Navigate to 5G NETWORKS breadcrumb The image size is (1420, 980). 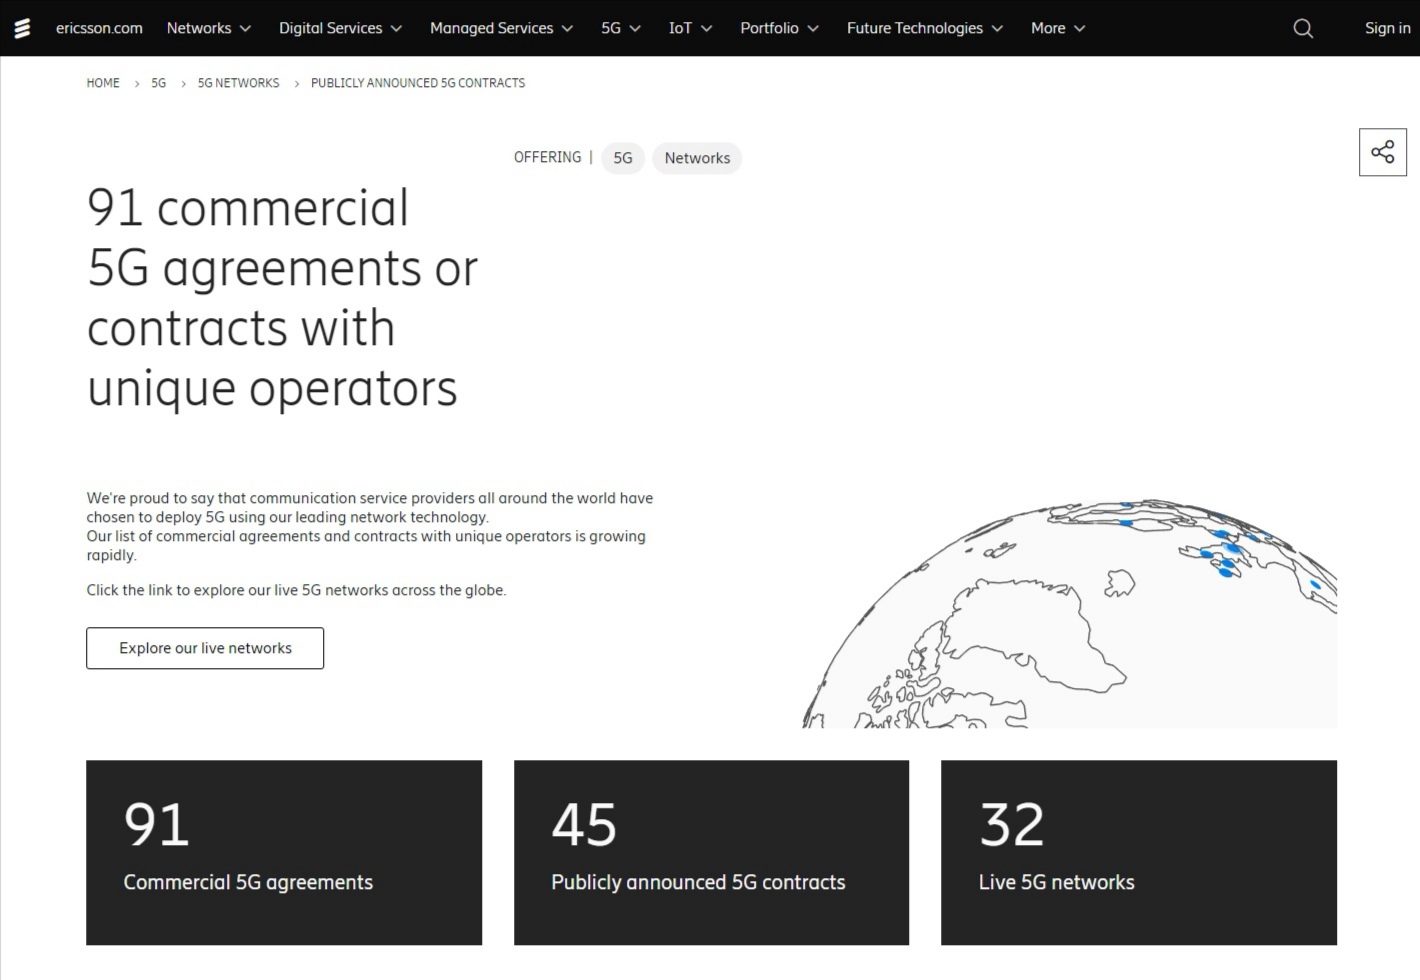pos(238,83)
